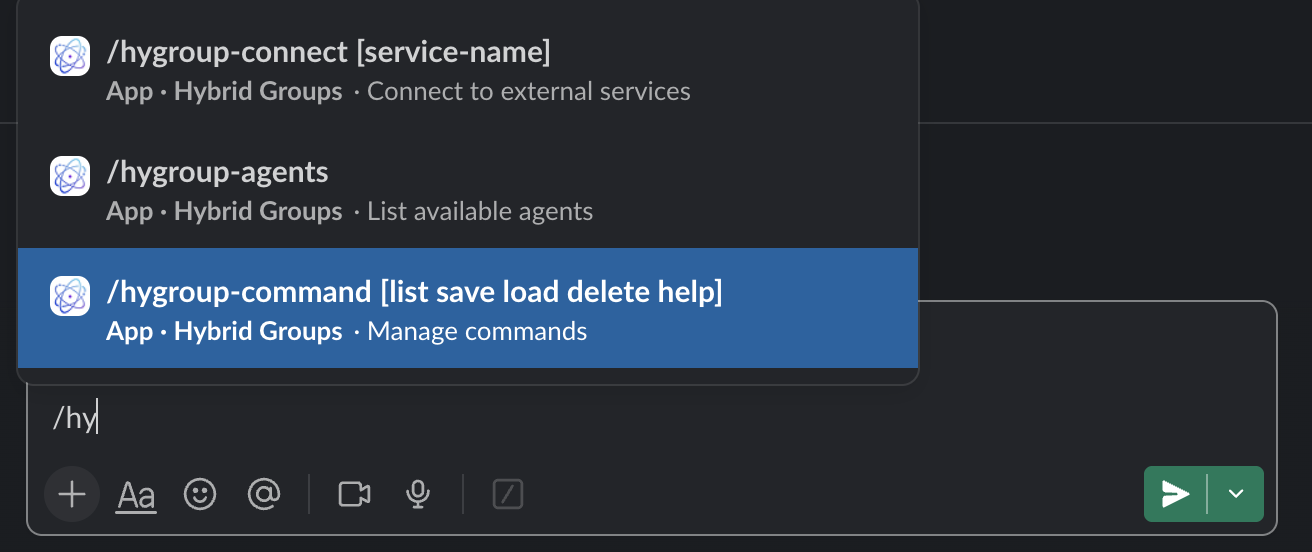Expand the schedule send options chevron

pyautogui.click(x=1236, y=494)
